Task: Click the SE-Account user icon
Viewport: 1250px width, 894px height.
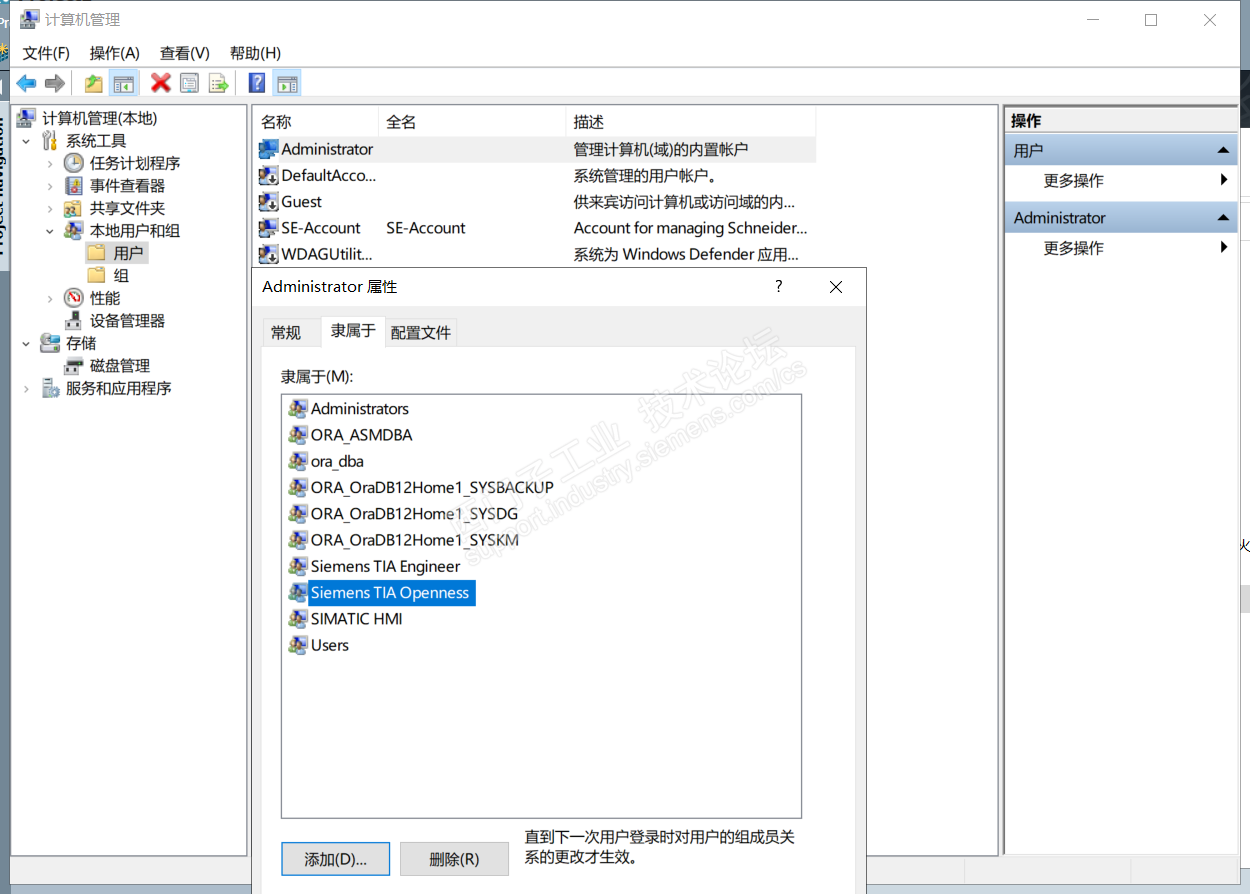Action: click(x=268, y=228)
